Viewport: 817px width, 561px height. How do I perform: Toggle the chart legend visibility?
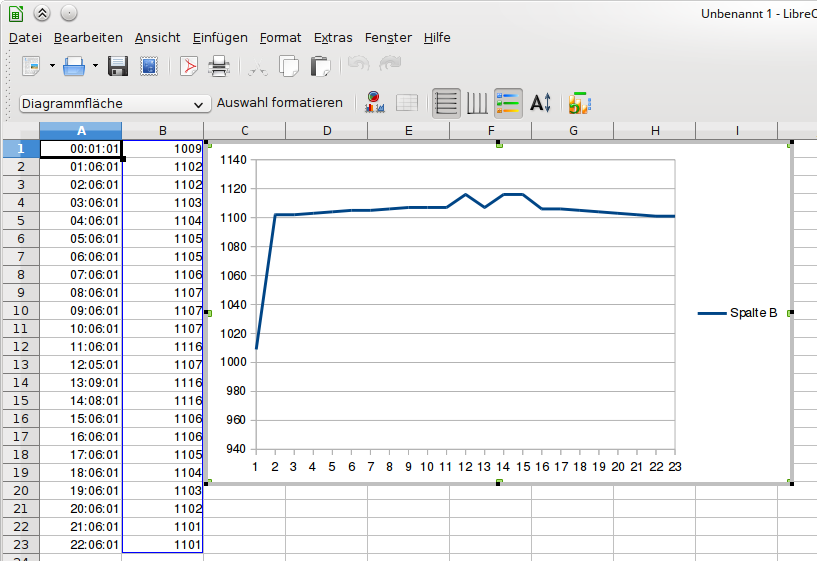click(x=509, y=103)
